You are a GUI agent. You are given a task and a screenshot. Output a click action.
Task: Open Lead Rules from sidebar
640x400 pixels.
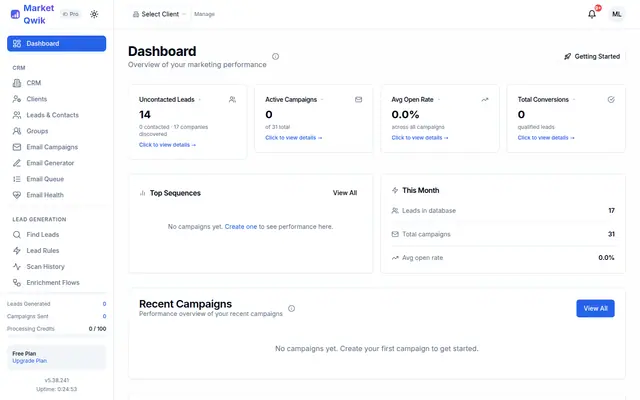[x=56, y=251]
